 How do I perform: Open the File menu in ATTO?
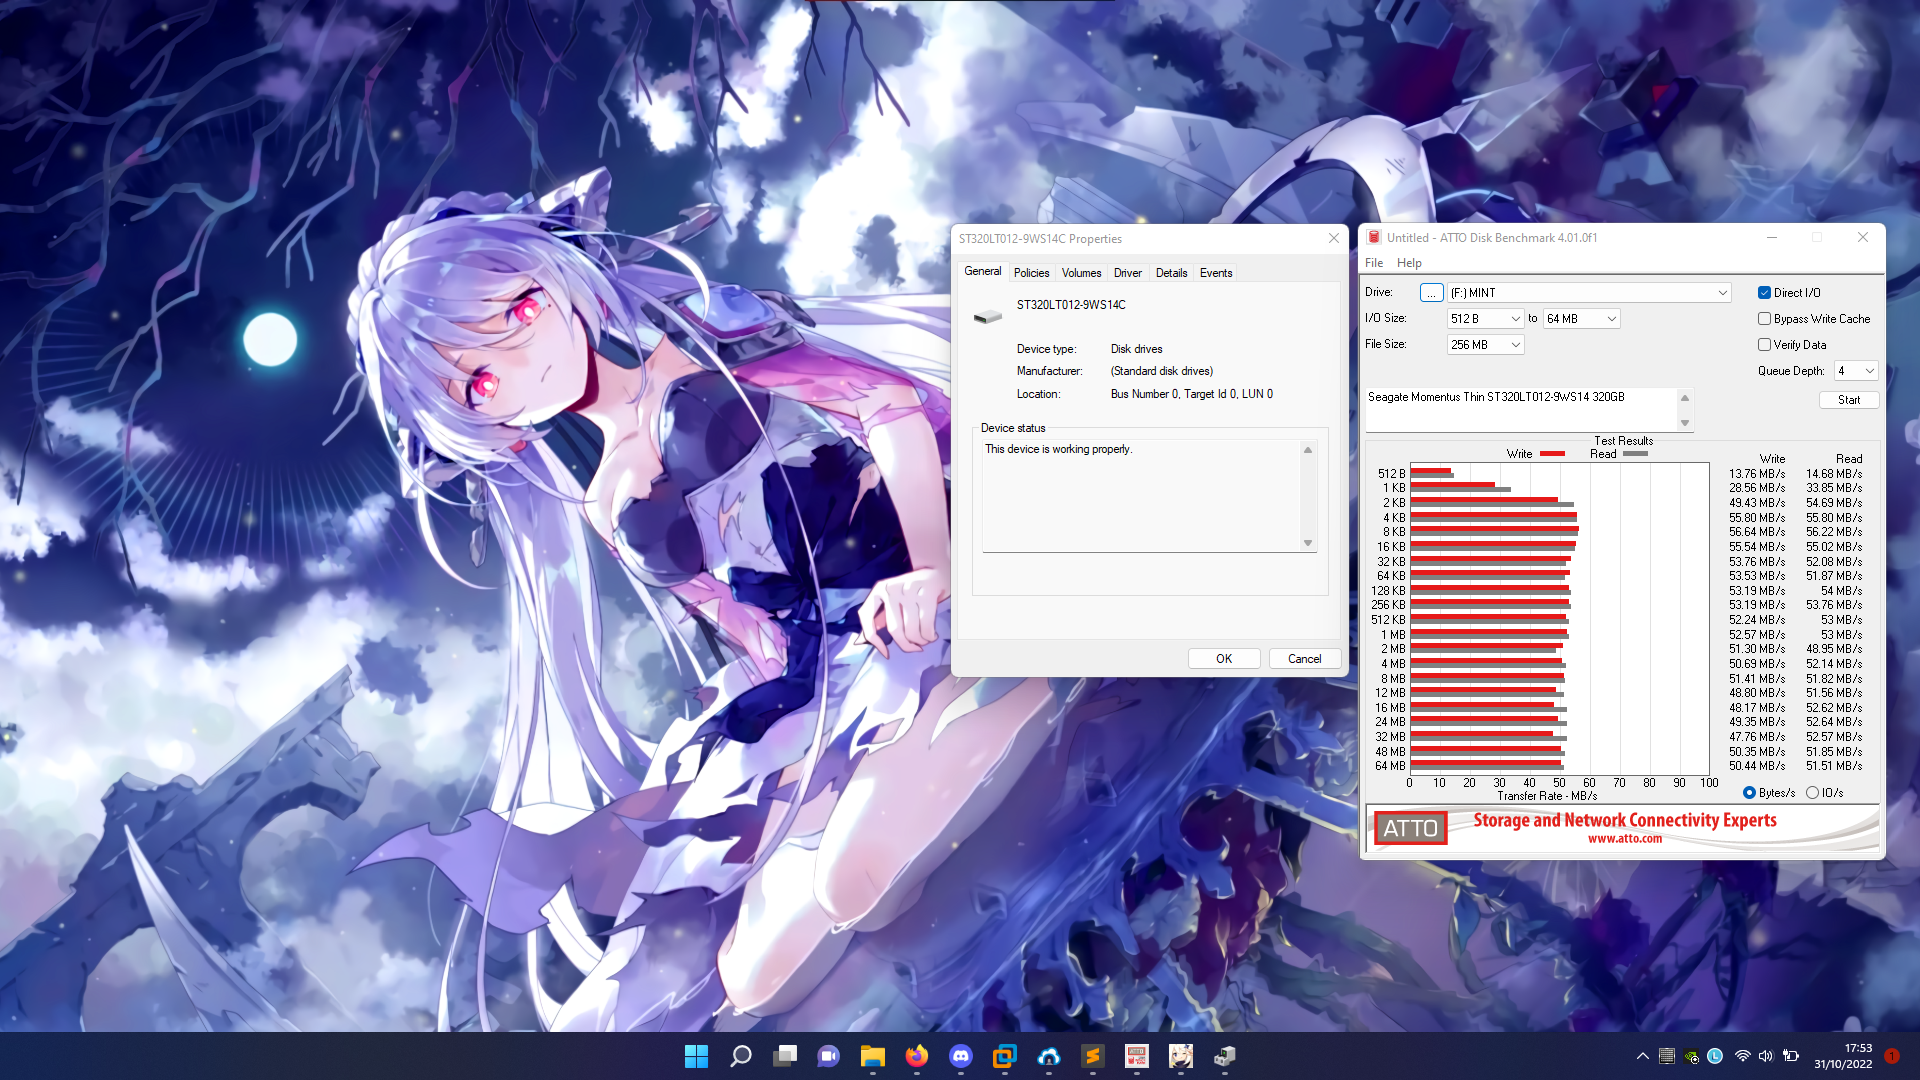[x=1374, y=263]
